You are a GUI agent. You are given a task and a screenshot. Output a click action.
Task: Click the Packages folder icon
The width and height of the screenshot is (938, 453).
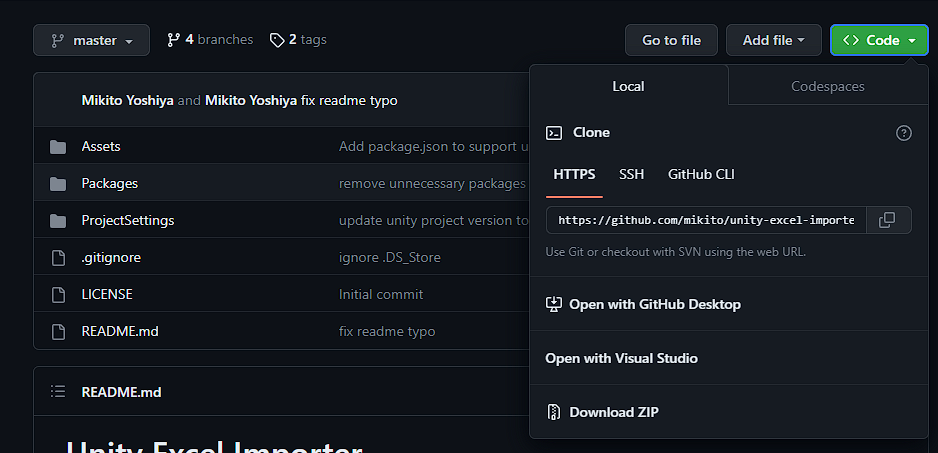pos(58,184)
